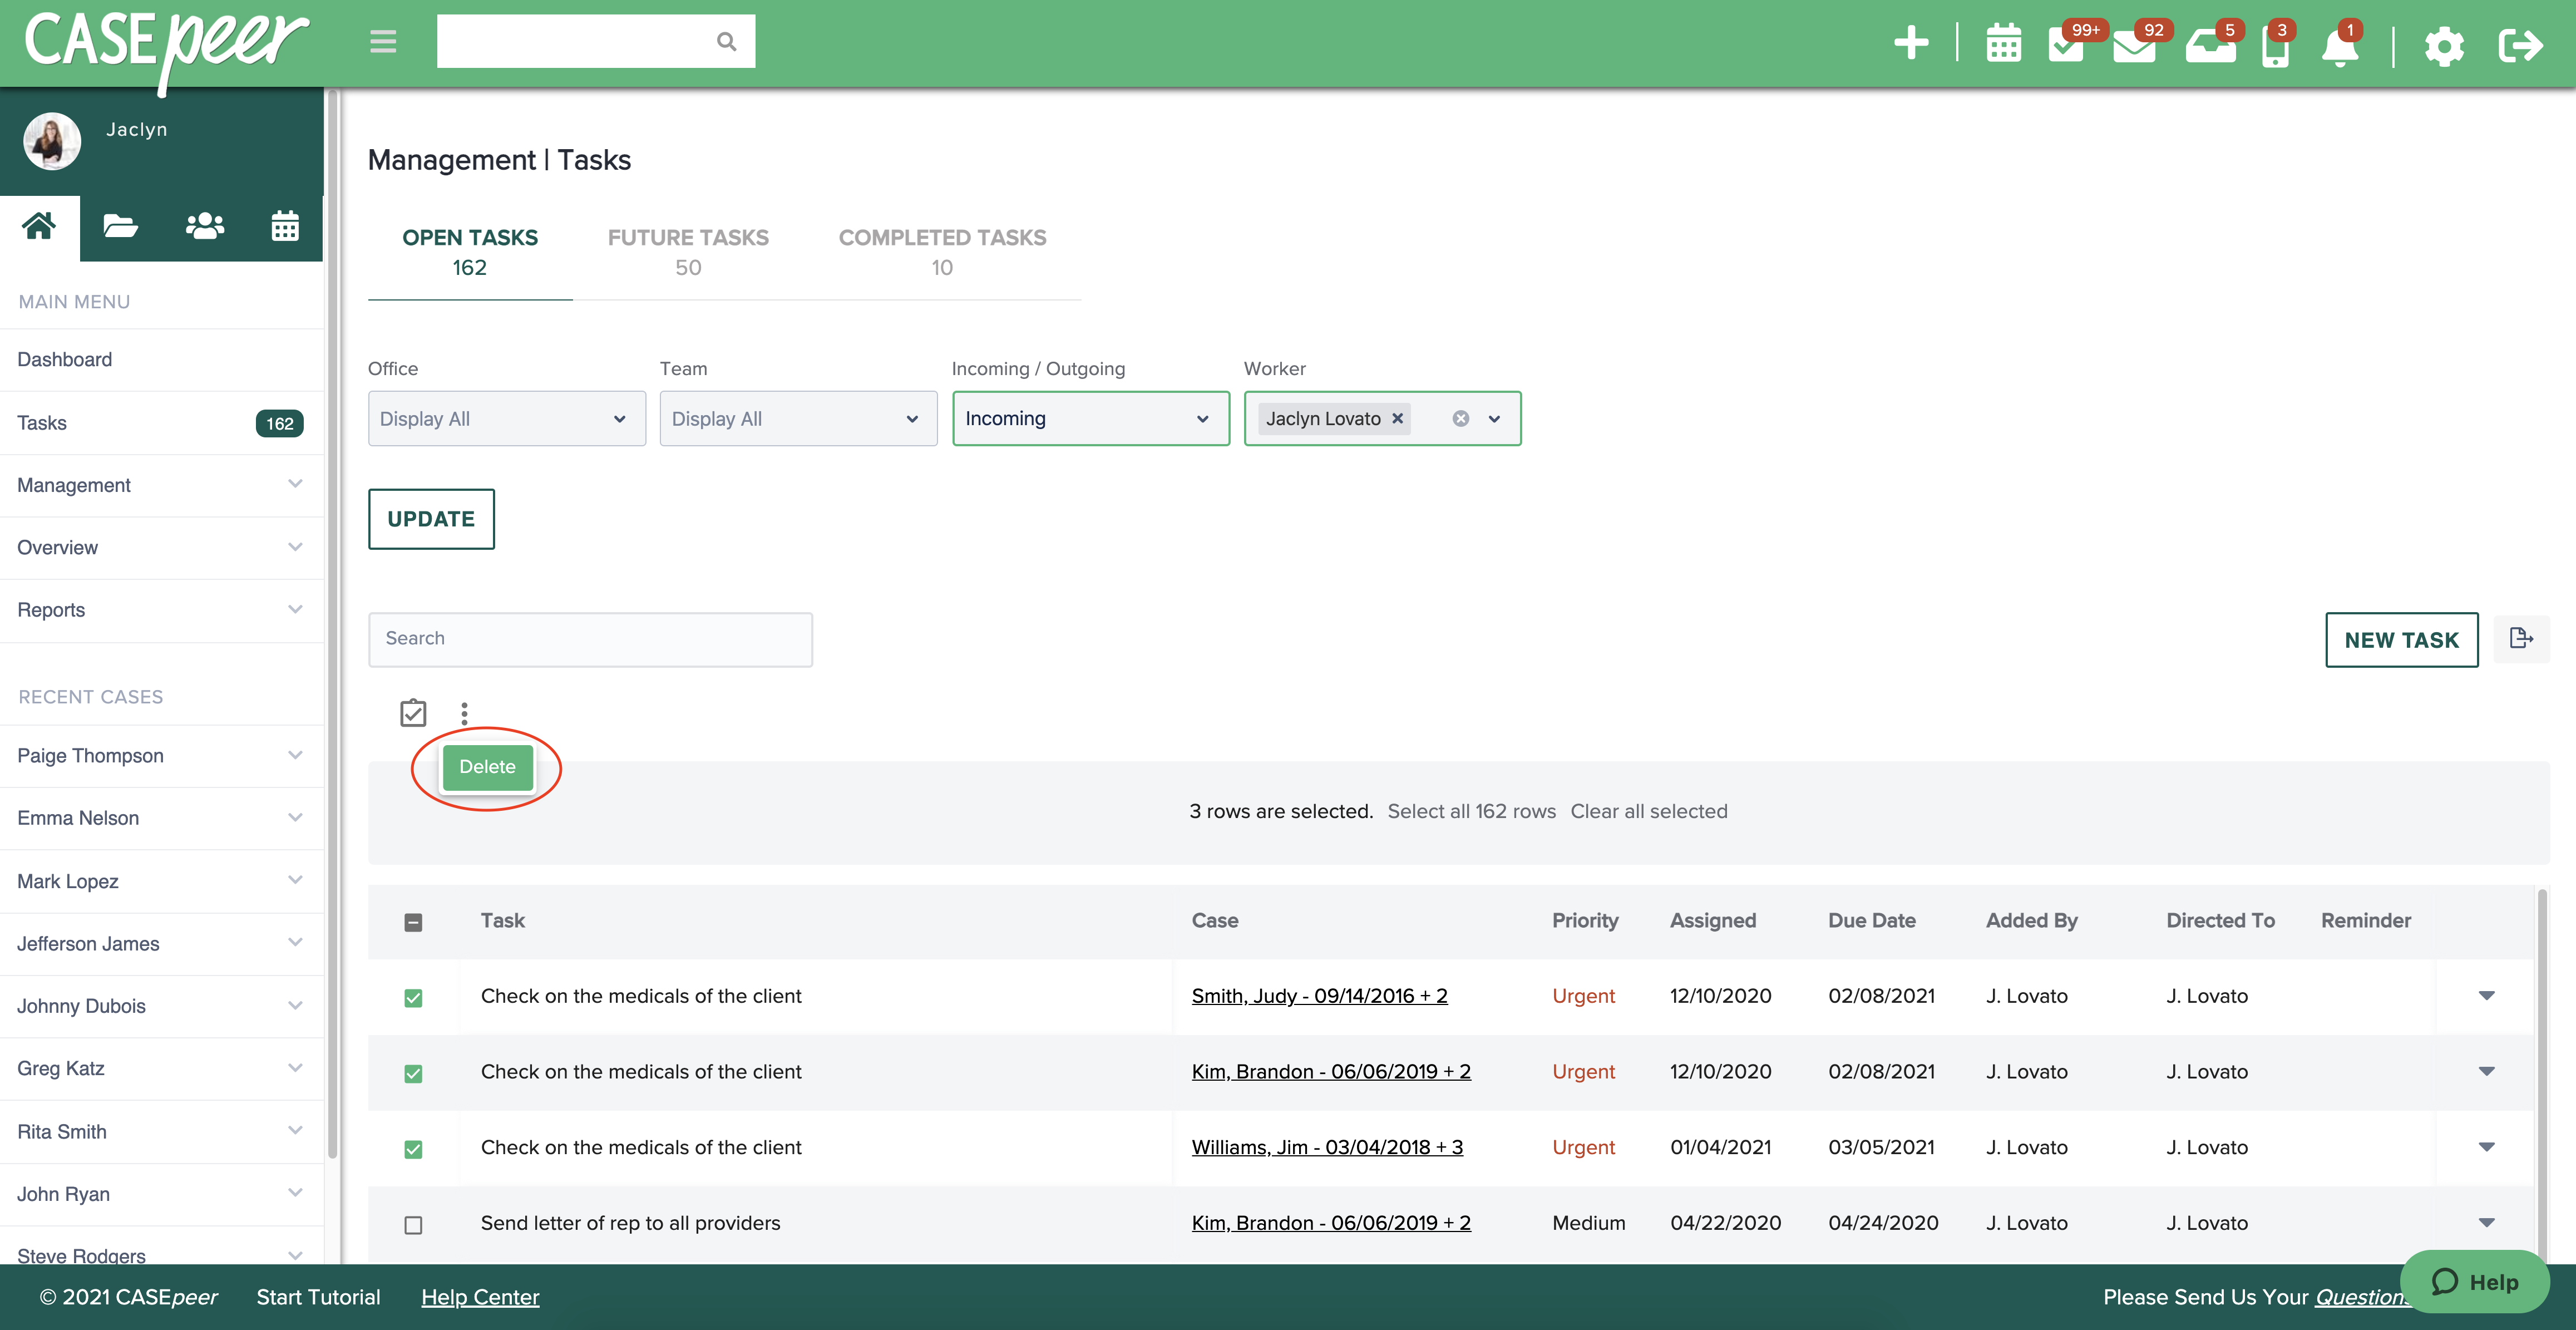2576x1330 pixels.
Task: Open tasks icon with 99+ badge
Action: pyautogui.click(x=2068, y=45)
